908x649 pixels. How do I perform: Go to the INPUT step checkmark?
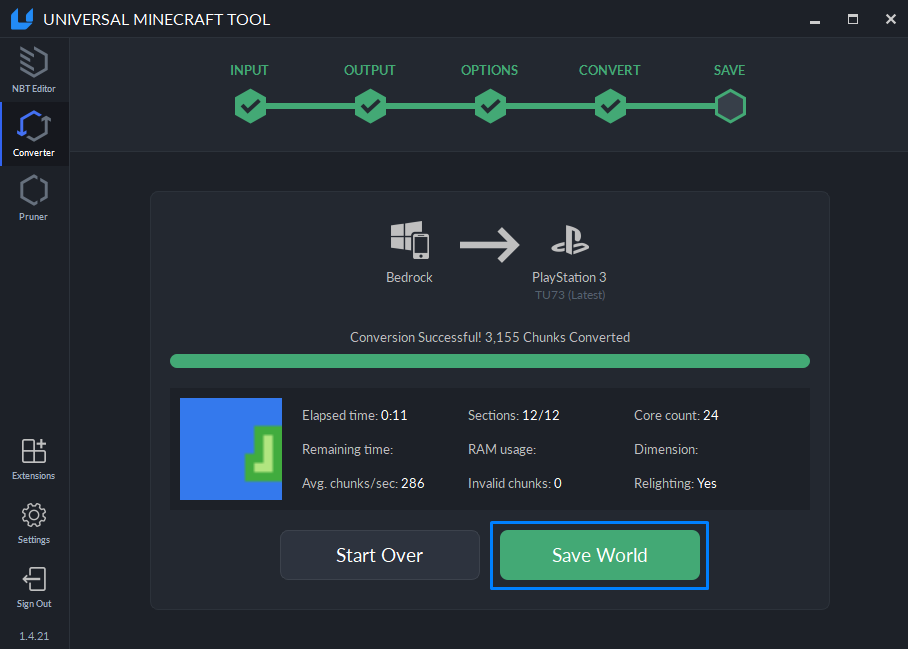(250, 106)
